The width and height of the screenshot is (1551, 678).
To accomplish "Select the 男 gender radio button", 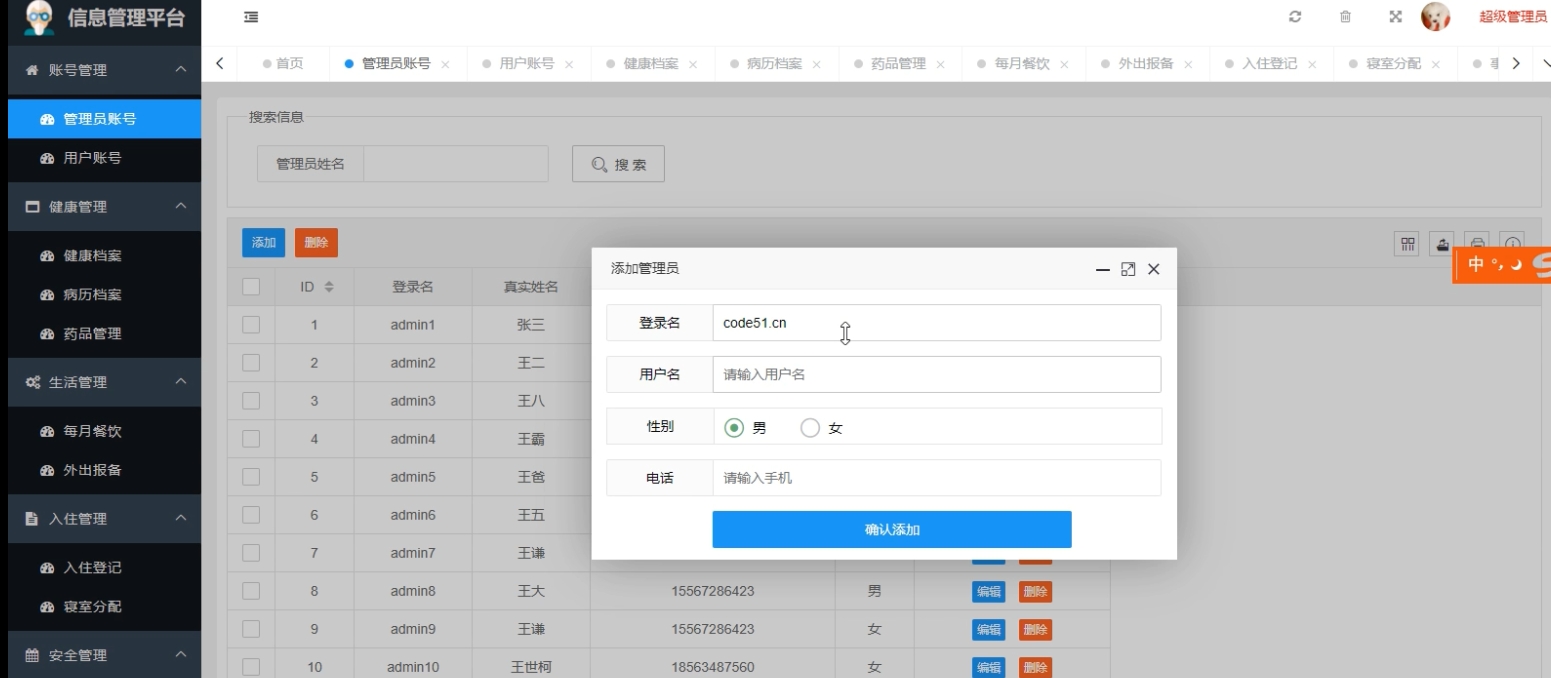I will click(x=734, y=427).
